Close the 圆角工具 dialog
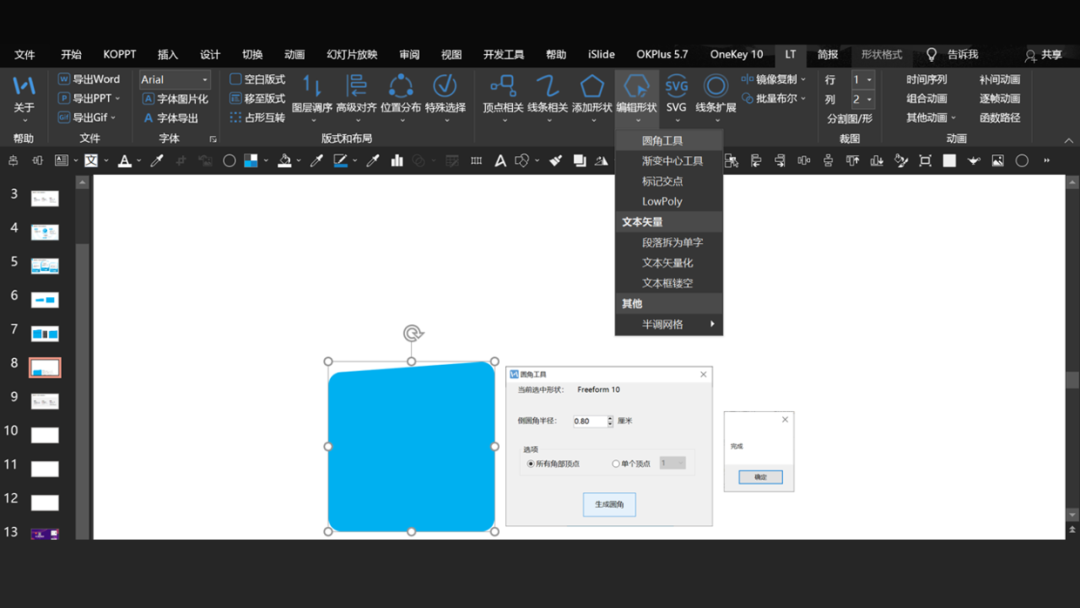This screenshot has width=1080, height=608. (703, 374)
